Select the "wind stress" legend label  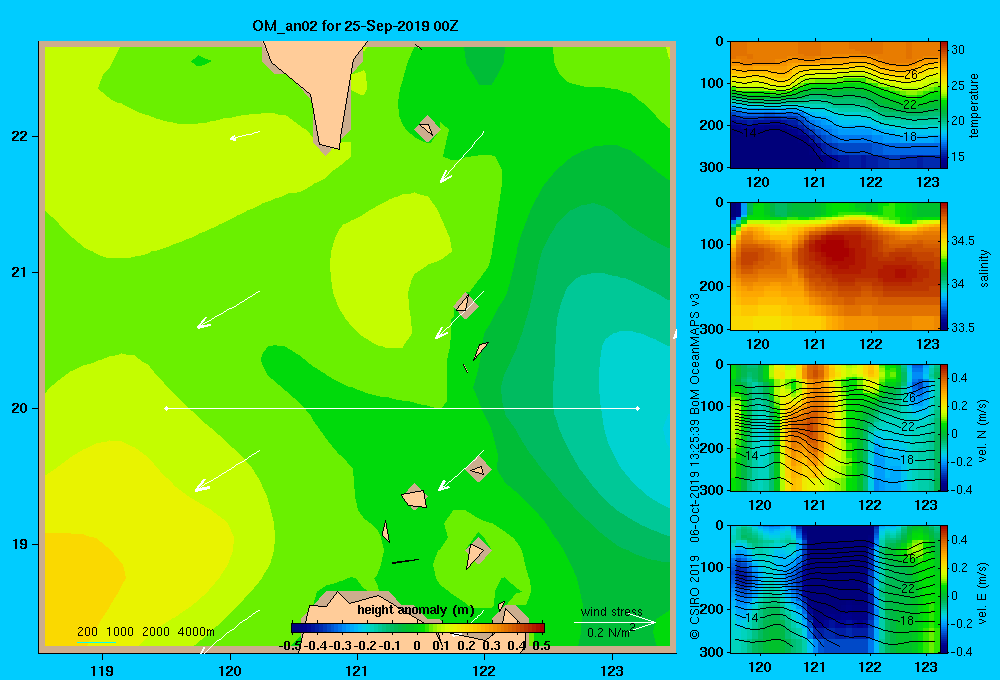pyautogui.click(x=612, y=611)
